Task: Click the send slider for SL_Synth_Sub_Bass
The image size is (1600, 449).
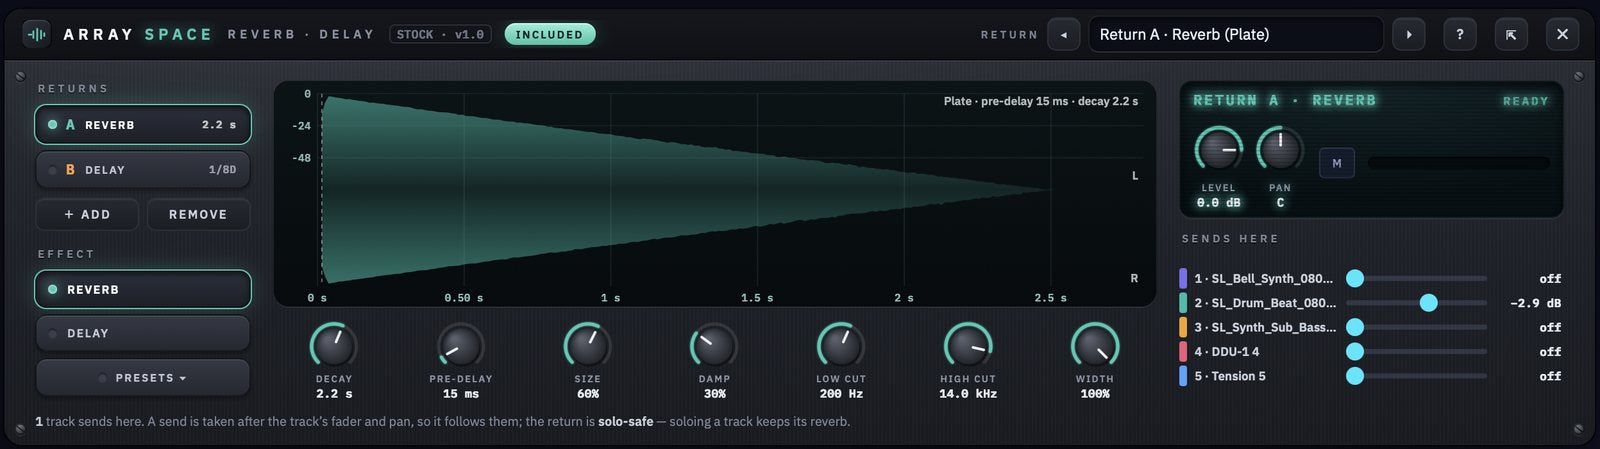Action: pyautogui.click(x=1417, y=327)
